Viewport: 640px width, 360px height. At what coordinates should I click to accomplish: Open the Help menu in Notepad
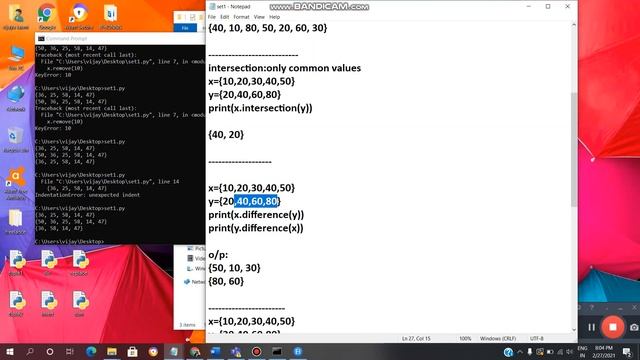click(x=274, y=17)
